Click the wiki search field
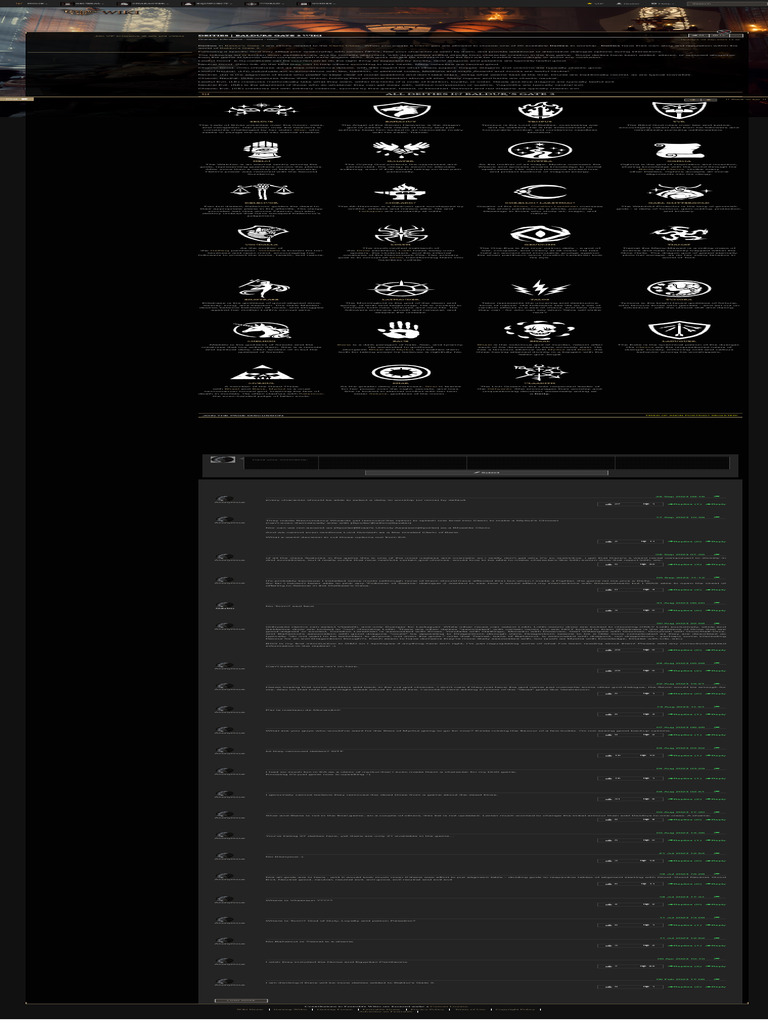The width and height of the screenshot is (768, 1024). click(728, 3)
